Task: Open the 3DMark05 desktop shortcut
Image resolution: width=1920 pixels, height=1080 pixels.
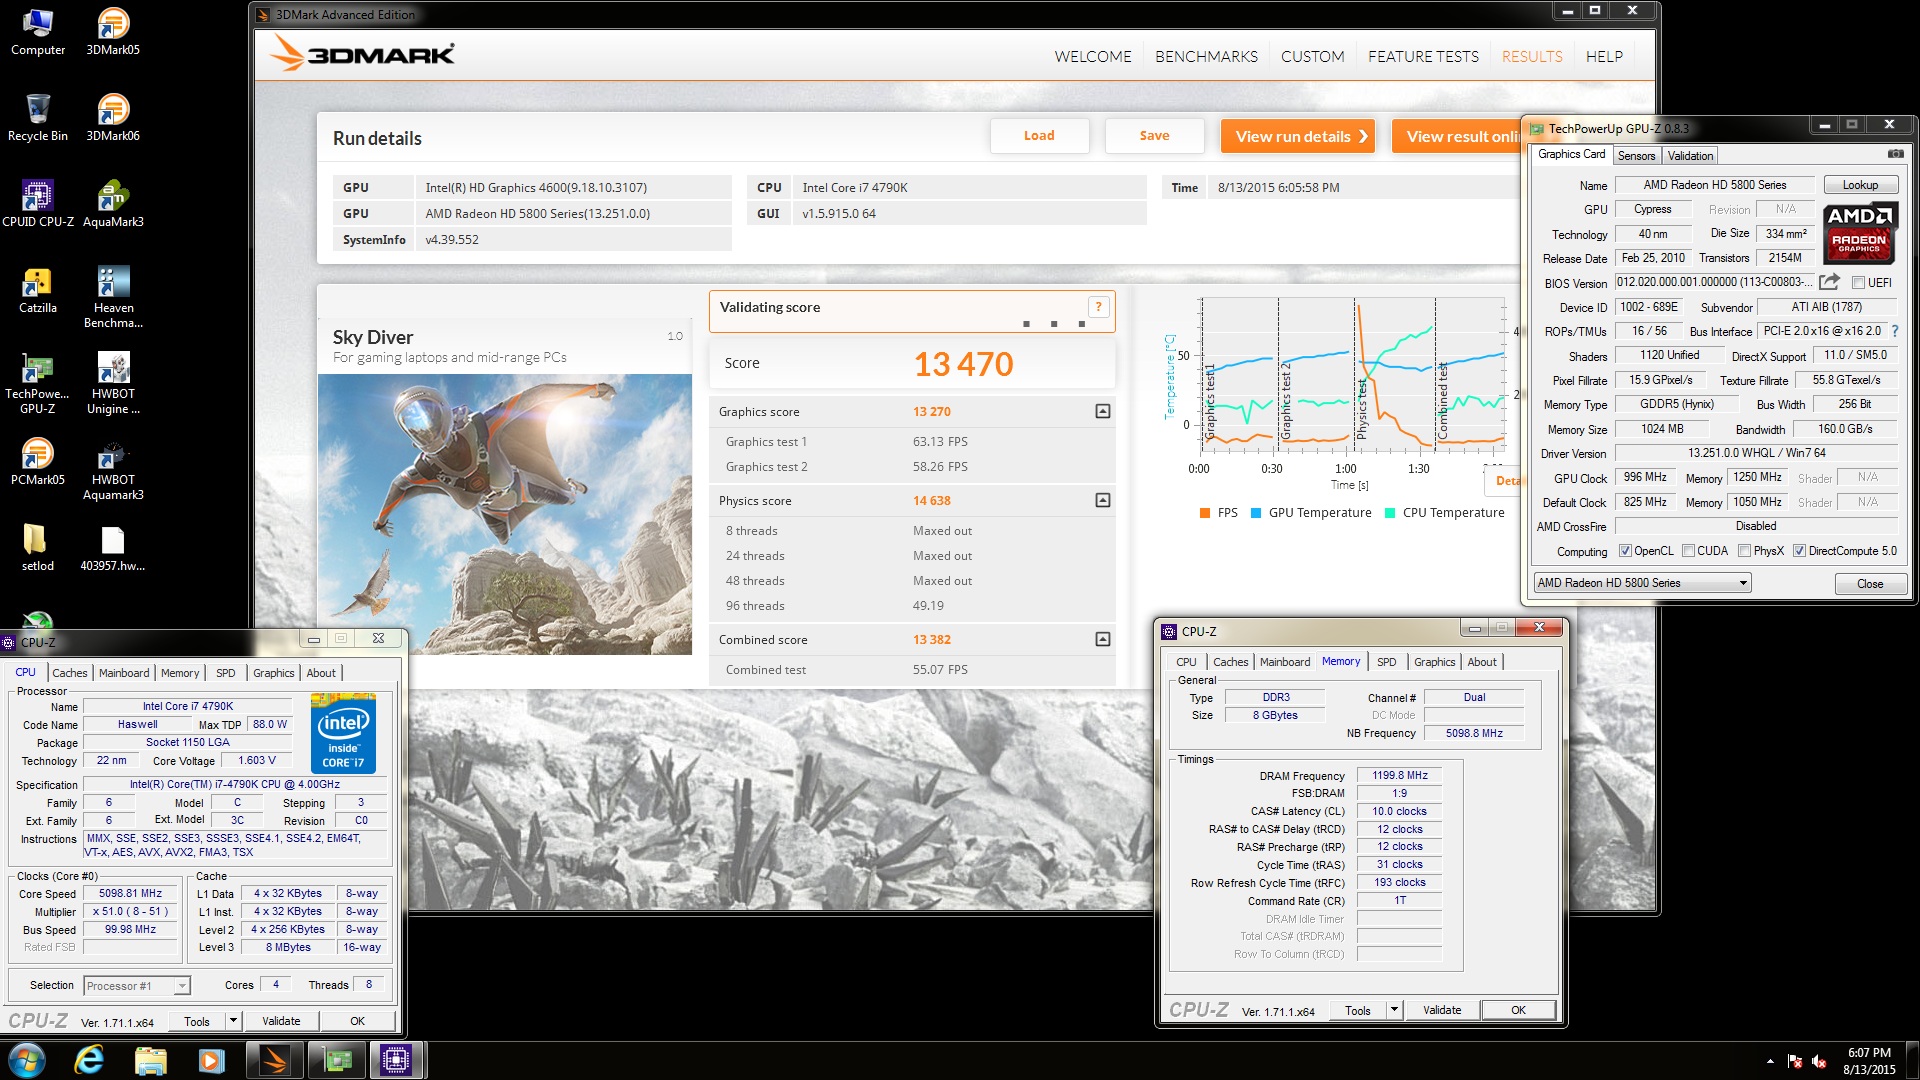Action: pyautogui.click(x=113, y=32)
